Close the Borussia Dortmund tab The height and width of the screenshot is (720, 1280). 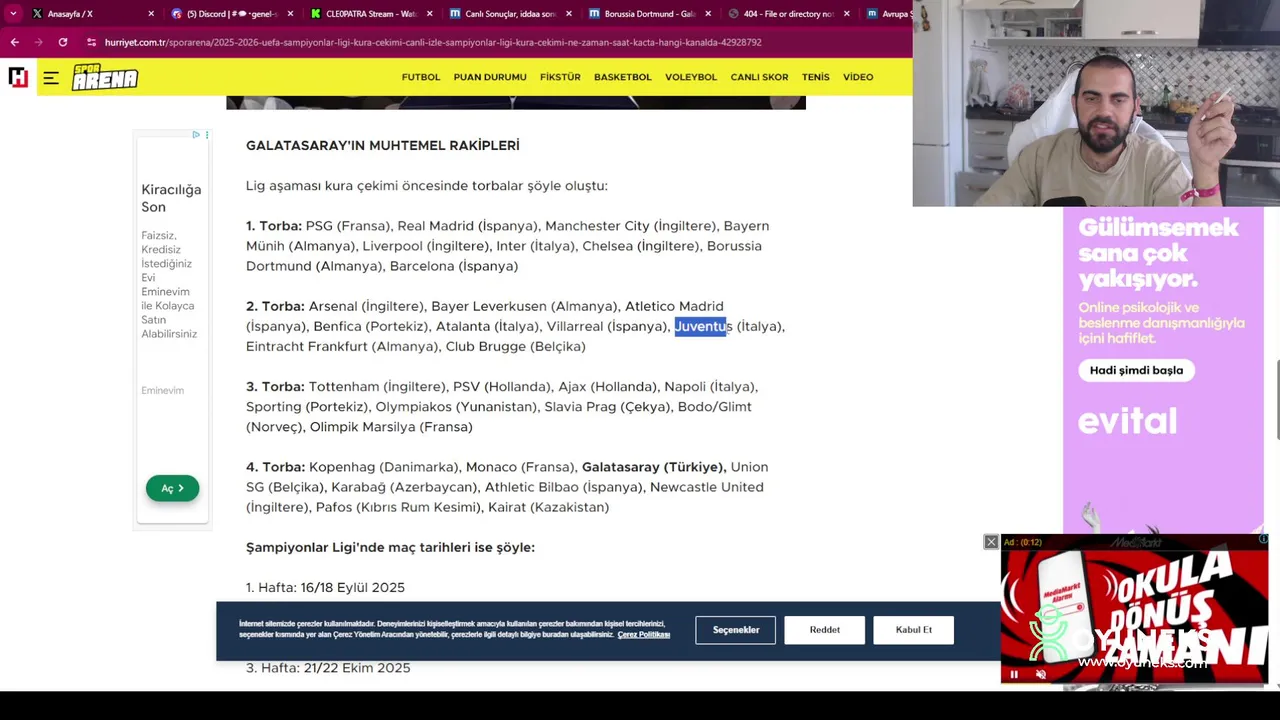(x=707, y=14)
